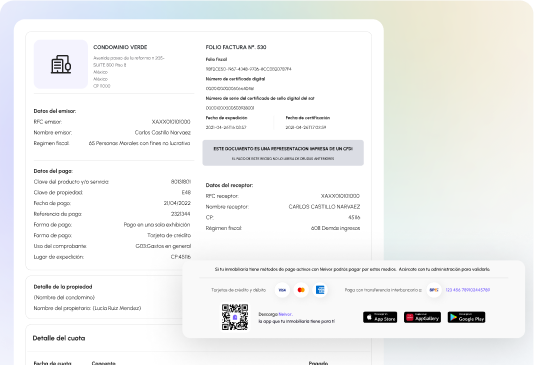Select the receptor CP value
Screen dimensions: 534x365
[354, 218]
